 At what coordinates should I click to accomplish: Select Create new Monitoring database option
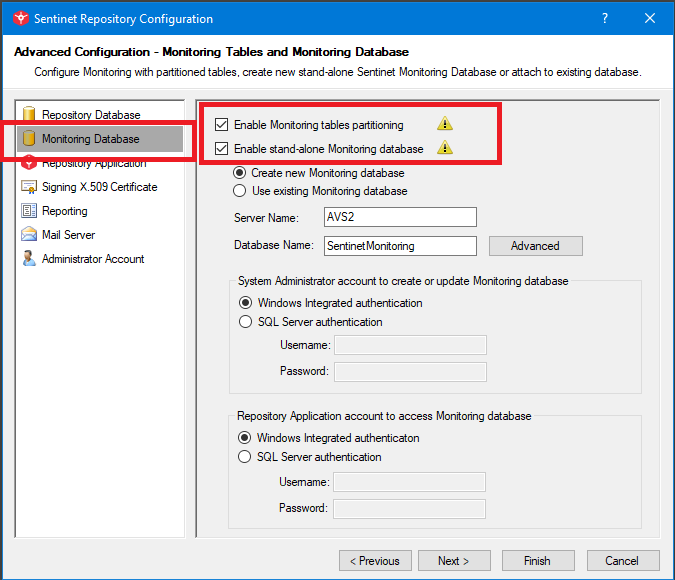(x=239, y=173)
